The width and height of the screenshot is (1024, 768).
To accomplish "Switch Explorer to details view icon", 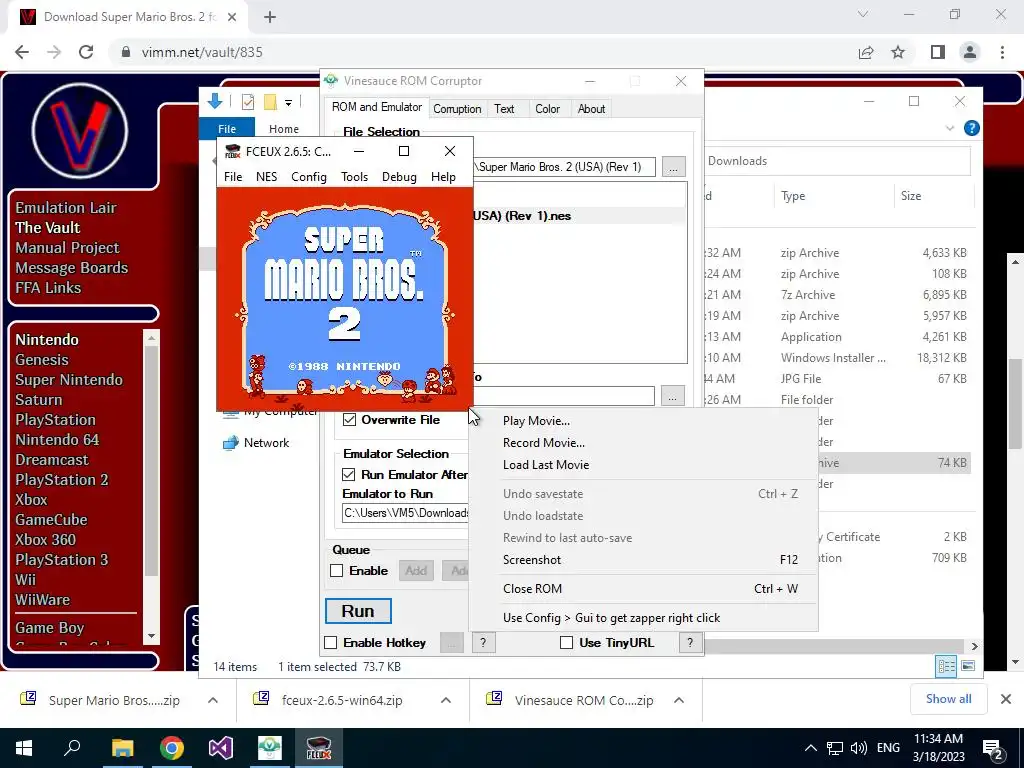I will (x=946, y=666).
